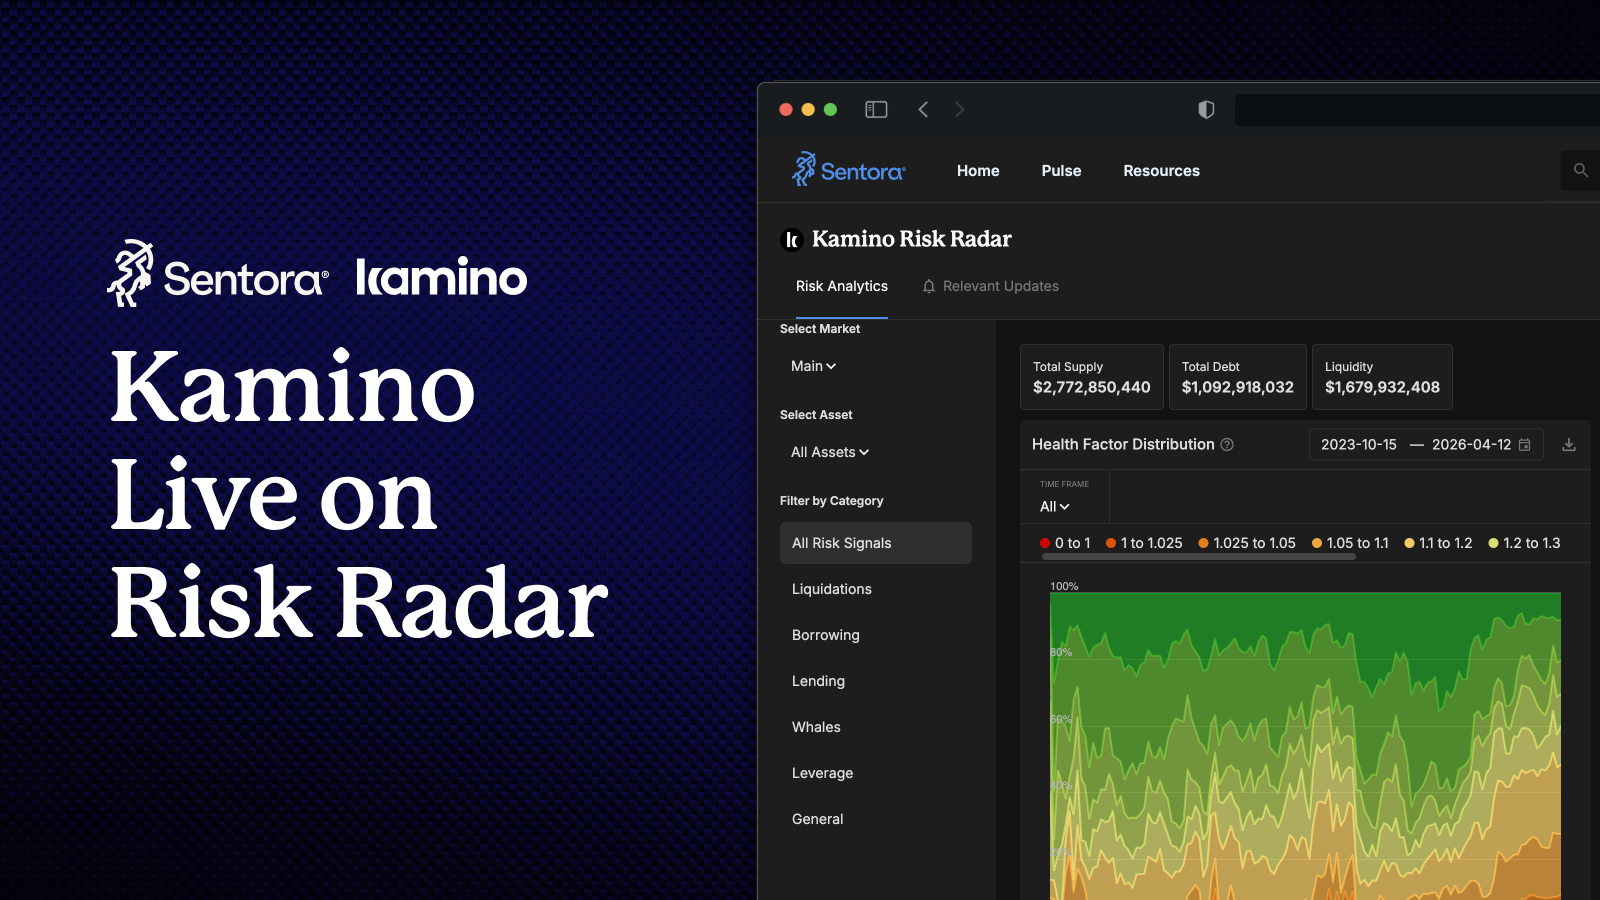Toggle the 1.2 to 1.3 legend series
1600x900 pixels.
click(x=1524, y=543)
